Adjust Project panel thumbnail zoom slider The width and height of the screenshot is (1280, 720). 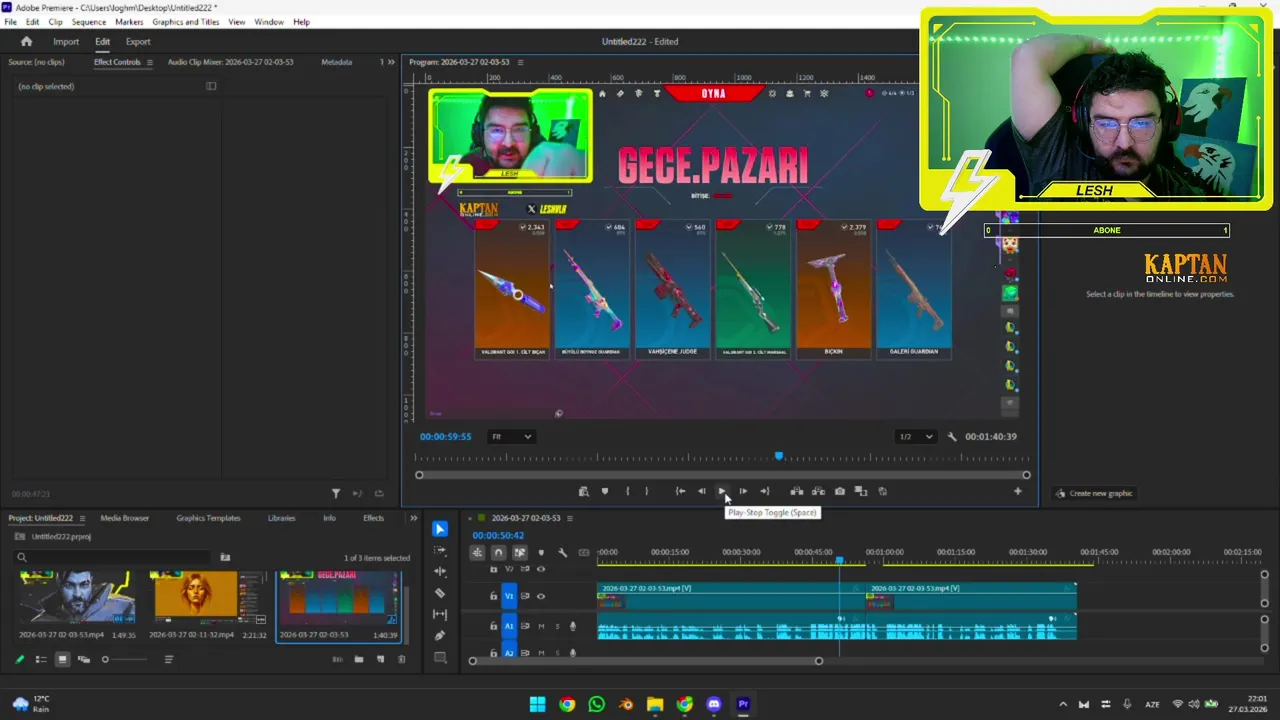point(125,659)
